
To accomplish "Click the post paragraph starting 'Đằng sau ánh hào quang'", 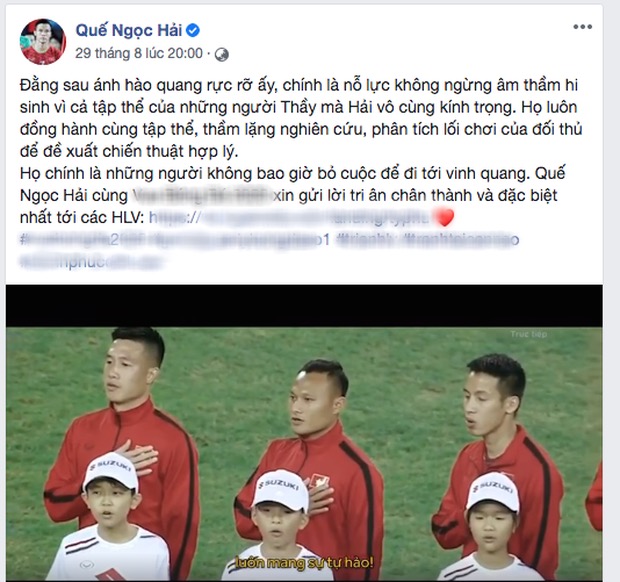I will [x=301, y=118].
